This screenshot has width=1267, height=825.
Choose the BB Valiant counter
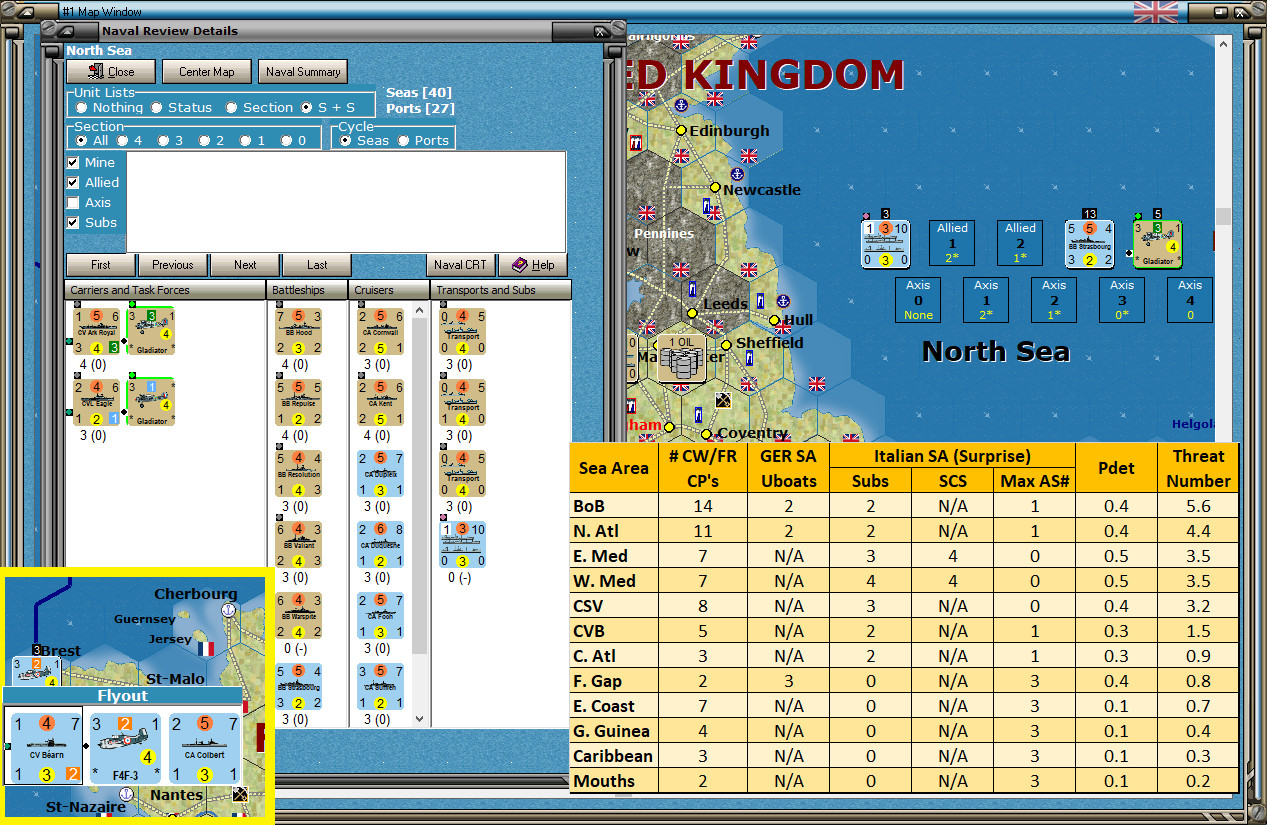(299, 544)
